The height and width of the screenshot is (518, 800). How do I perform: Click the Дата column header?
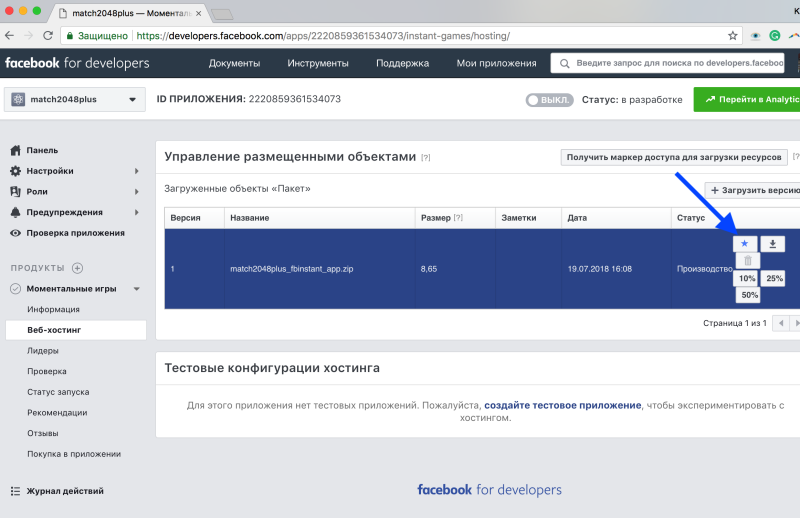(616, 218)
